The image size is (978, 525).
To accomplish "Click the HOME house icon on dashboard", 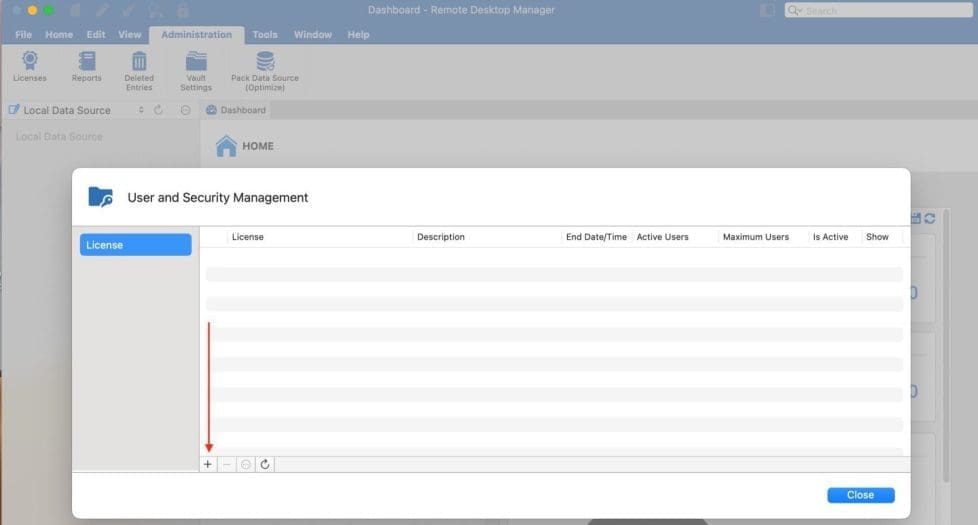I will coord(226,146).
